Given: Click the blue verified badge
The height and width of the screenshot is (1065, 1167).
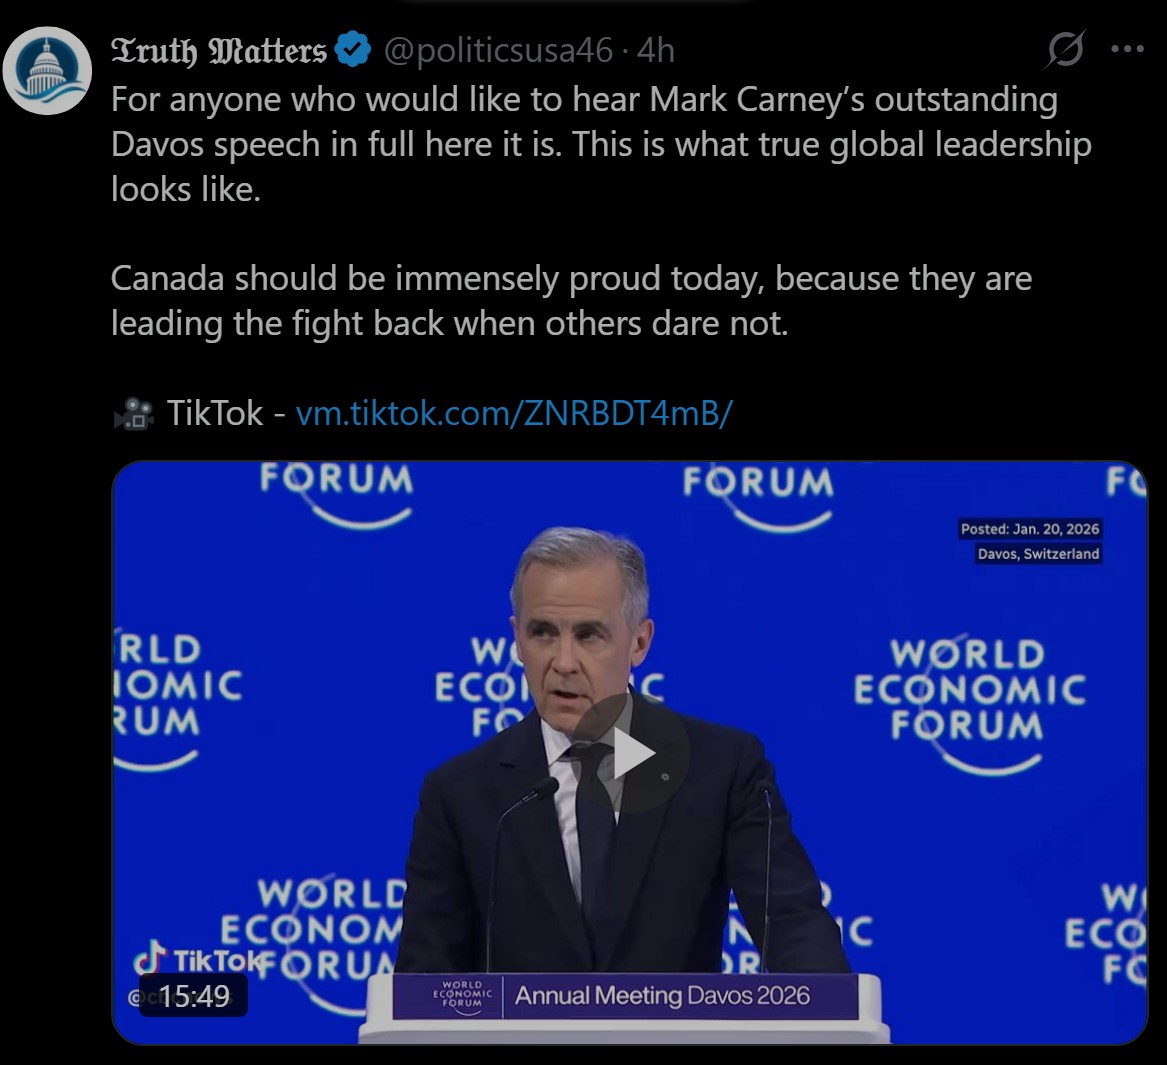Looking at the screenshot, I should pyautogui.click(x=353, y=50).
